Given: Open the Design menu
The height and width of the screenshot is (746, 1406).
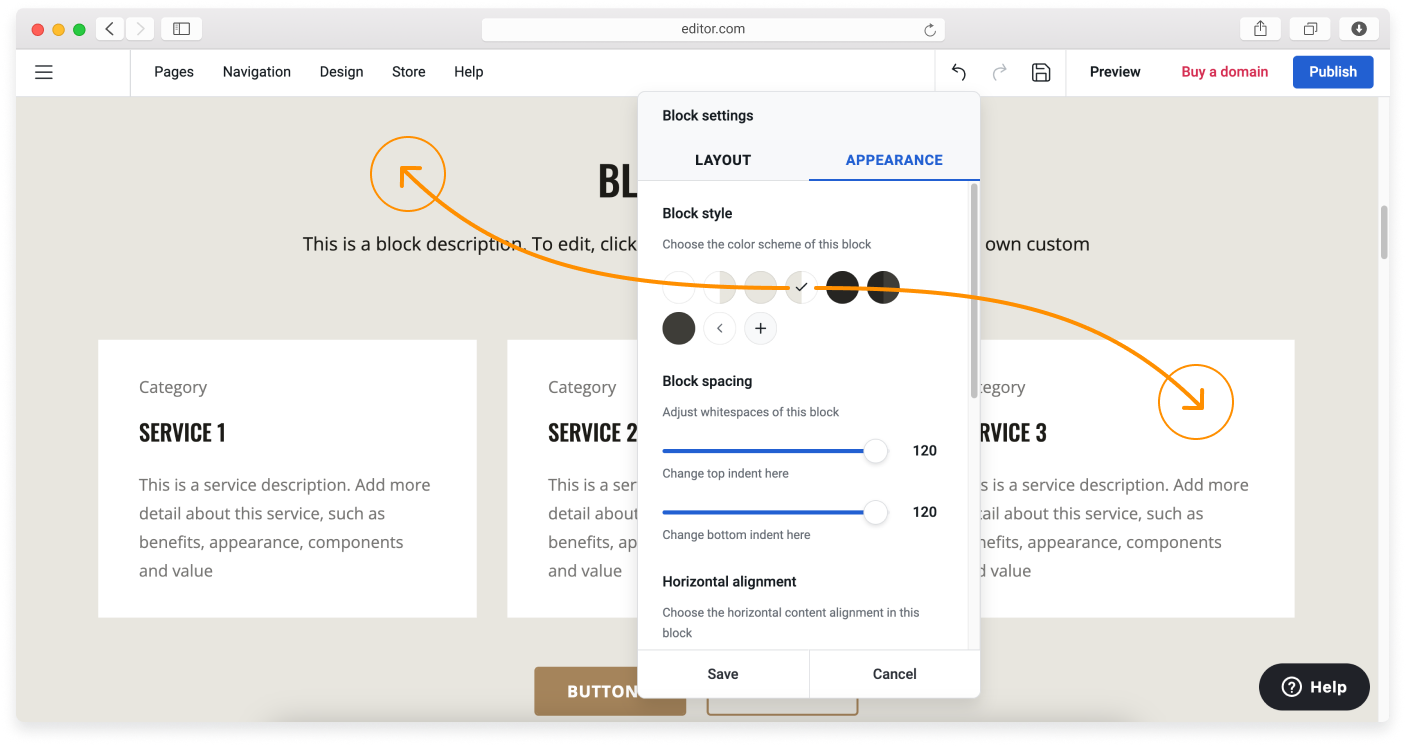Looking at the screenshot, I should click(341, 72).
